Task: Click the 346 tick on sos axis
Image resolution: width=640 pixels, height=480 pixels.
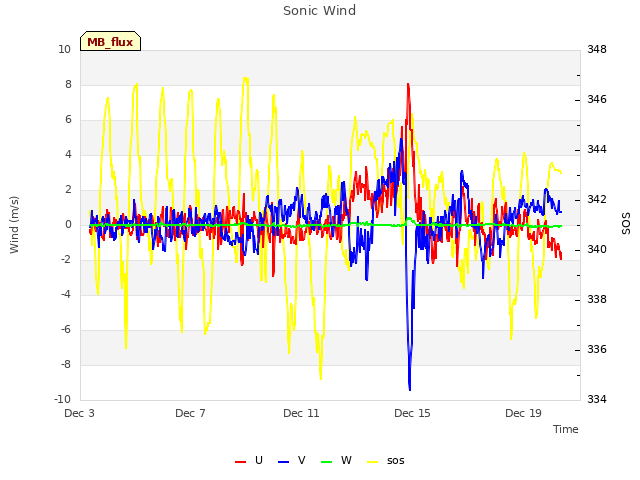Action: [597, 99]
